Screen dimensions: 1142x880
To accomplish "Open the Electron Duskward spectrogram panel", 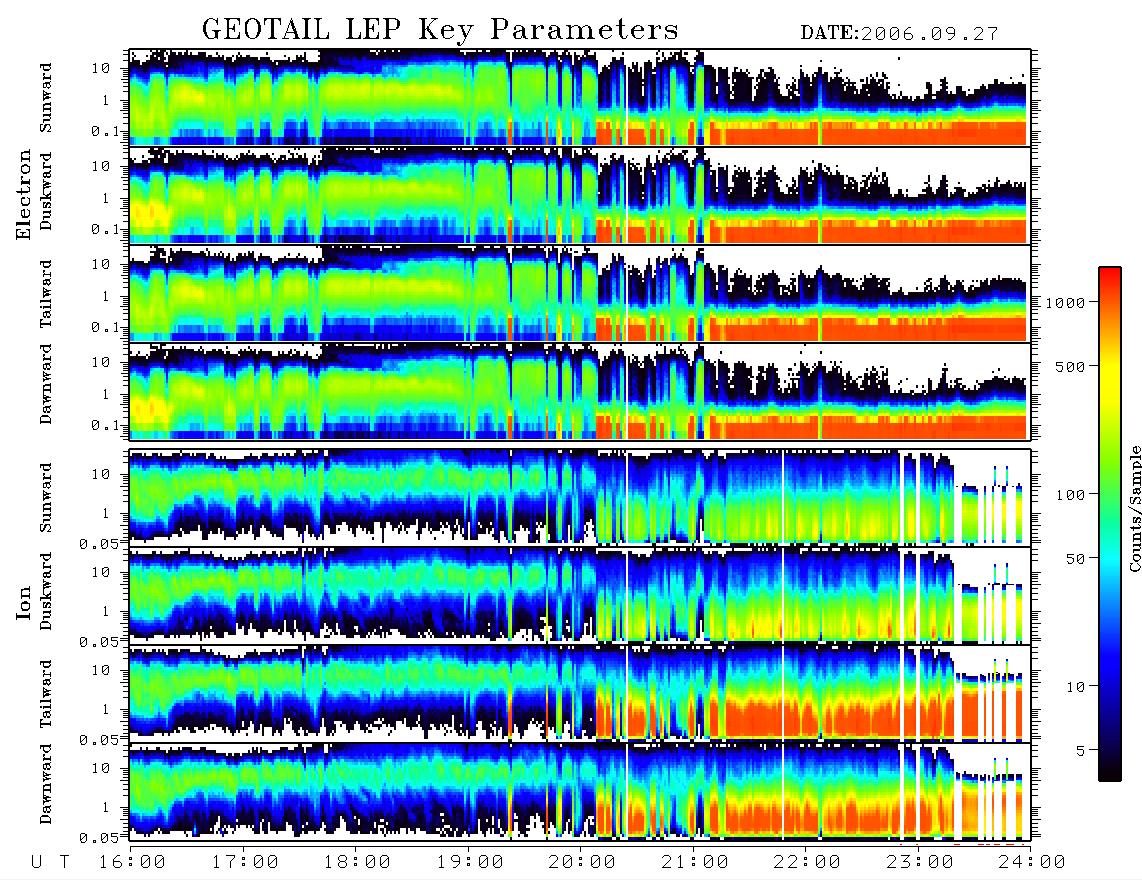I will 580,195.
